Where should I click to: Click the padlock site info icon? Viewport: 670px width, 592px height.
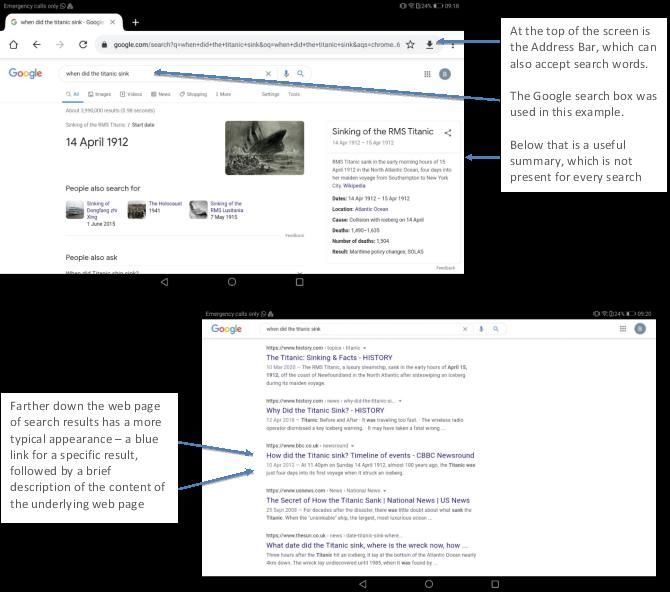pos(104,44)
